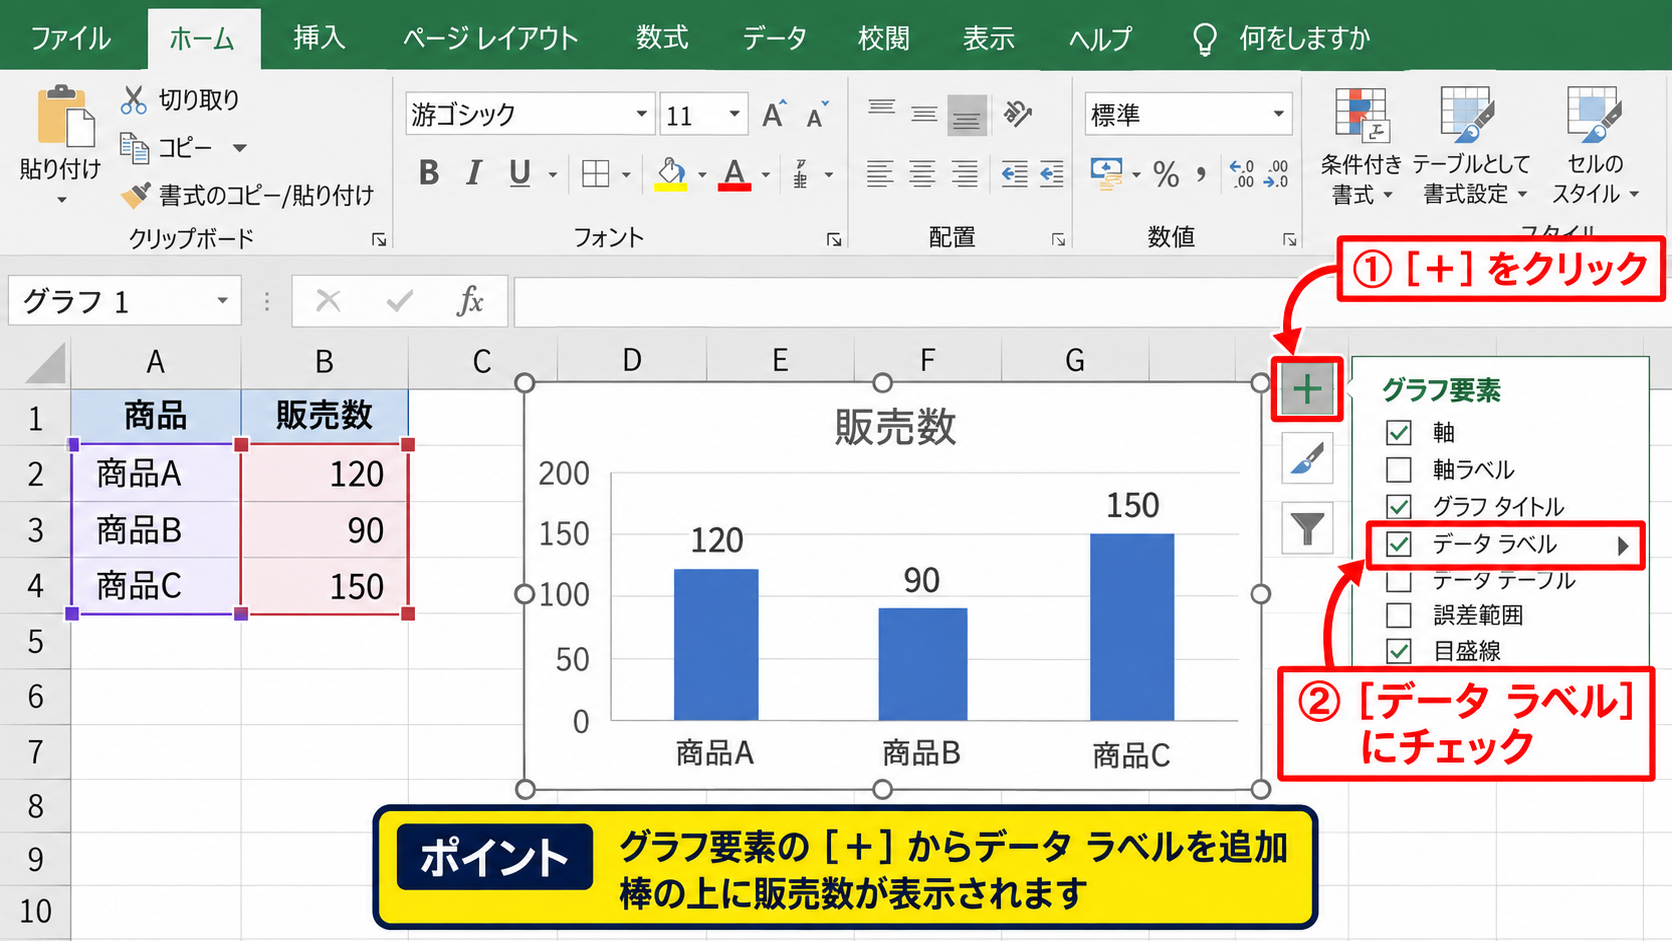Toggle Underline formatting
The height and width of the screenshot is (941, 1672).
[519, 173]
